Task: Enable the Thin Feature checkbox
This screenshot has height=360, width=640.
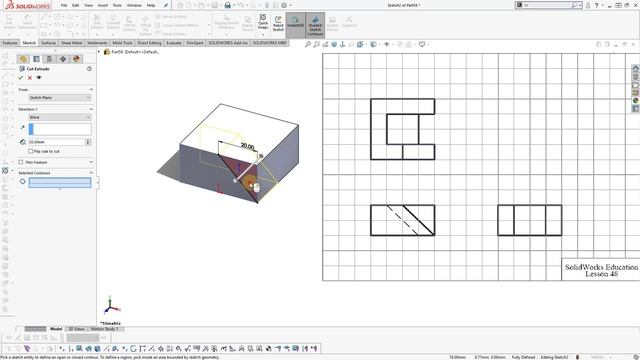Action: coord(21,162)
